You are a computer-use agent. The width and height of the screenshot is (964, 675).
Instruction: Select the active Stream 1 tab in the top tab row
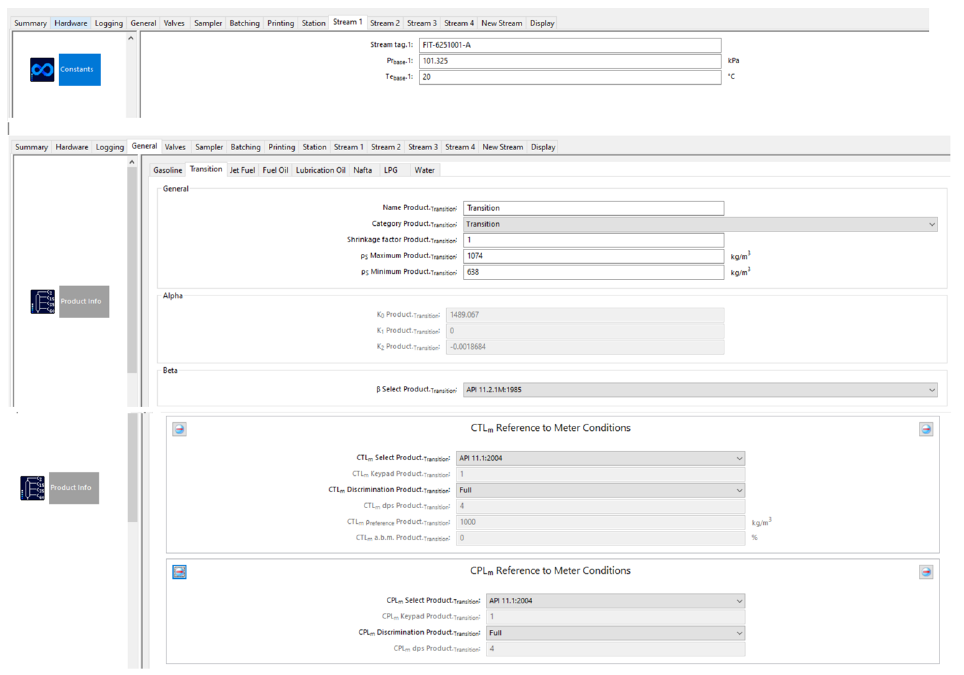pyautogui.click(x=347, y=22)
